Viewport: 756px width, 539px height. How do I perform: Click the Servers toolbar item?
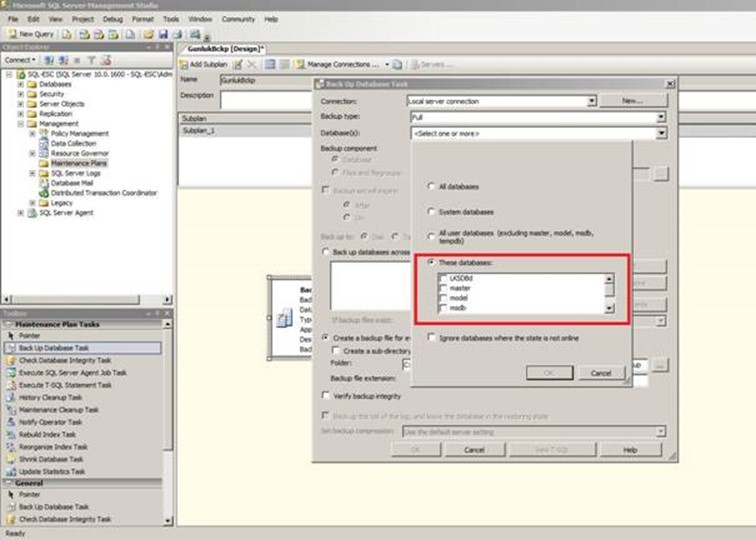point(432,64)
